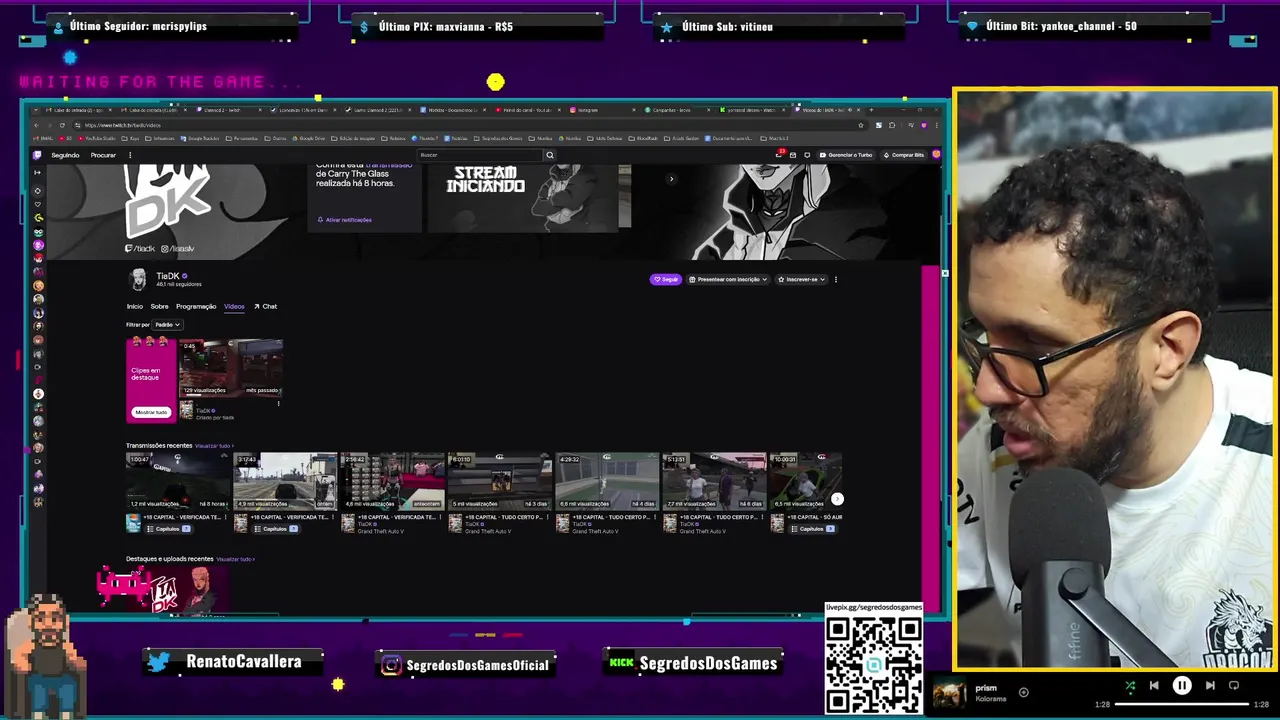Screen dimensions: 1280x720
Task: Click Comprar Bits button
Action: pos(903,155)
